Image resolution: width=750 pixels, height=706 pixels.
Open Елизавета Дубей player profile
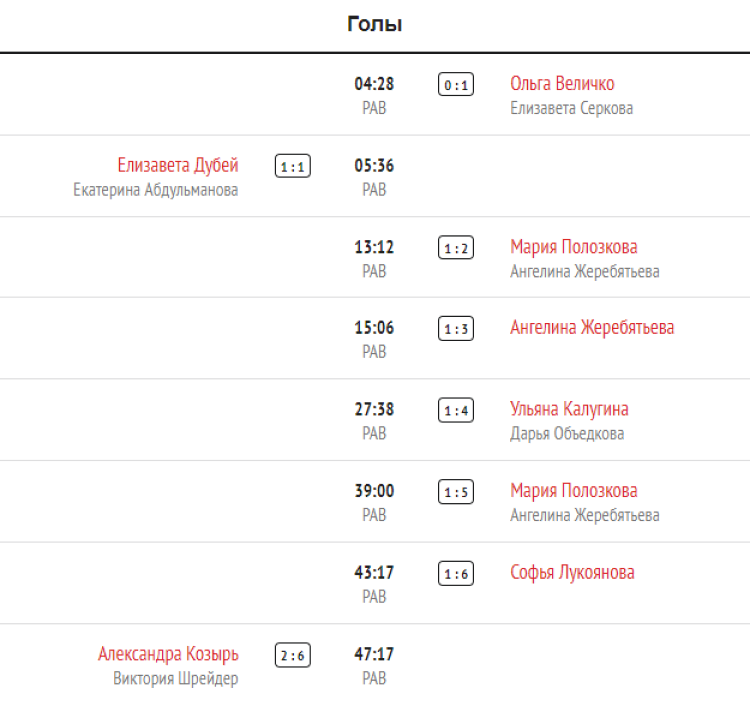178,166
